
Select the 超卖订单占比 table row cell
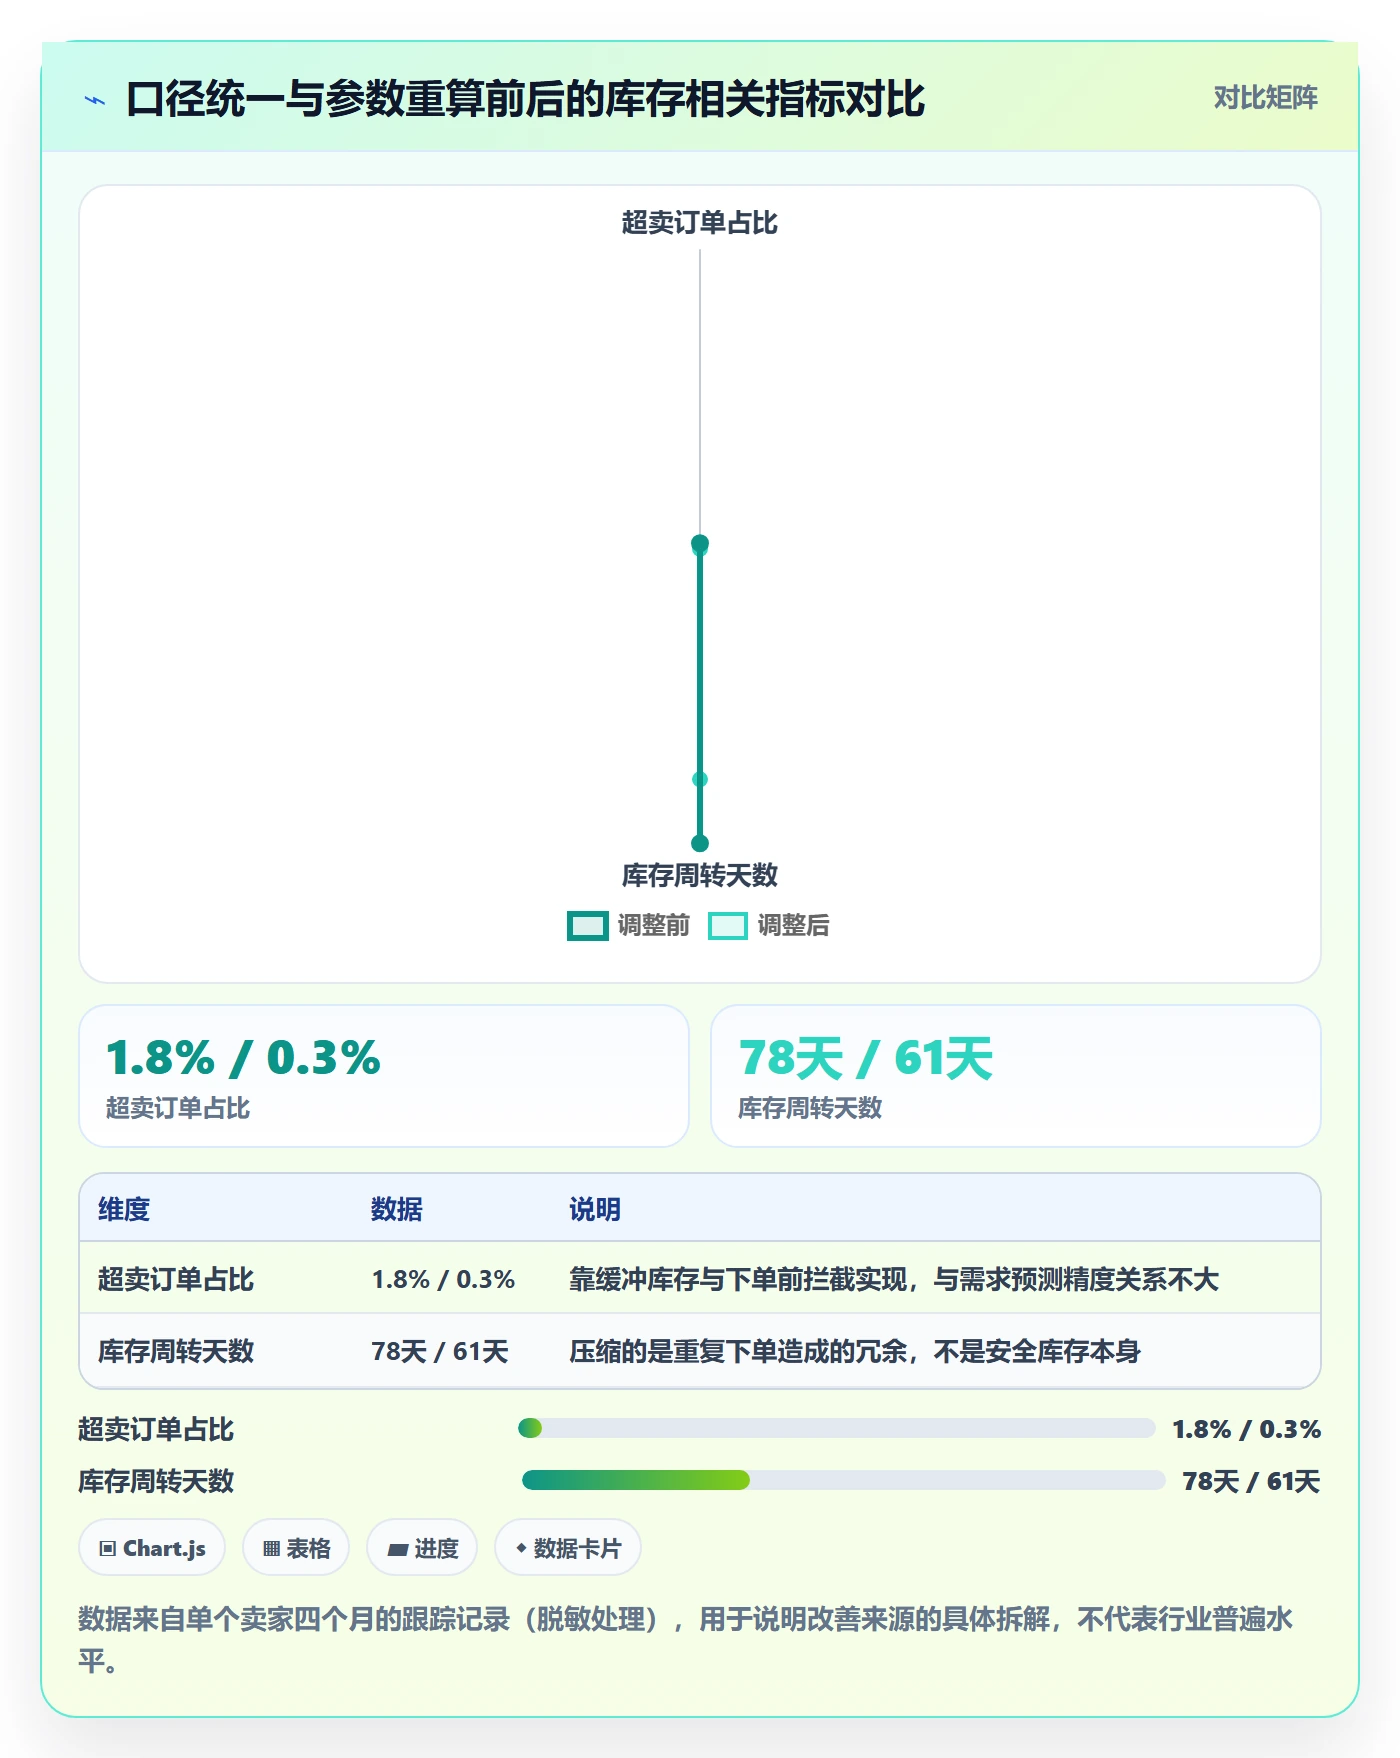point(176,1279)
